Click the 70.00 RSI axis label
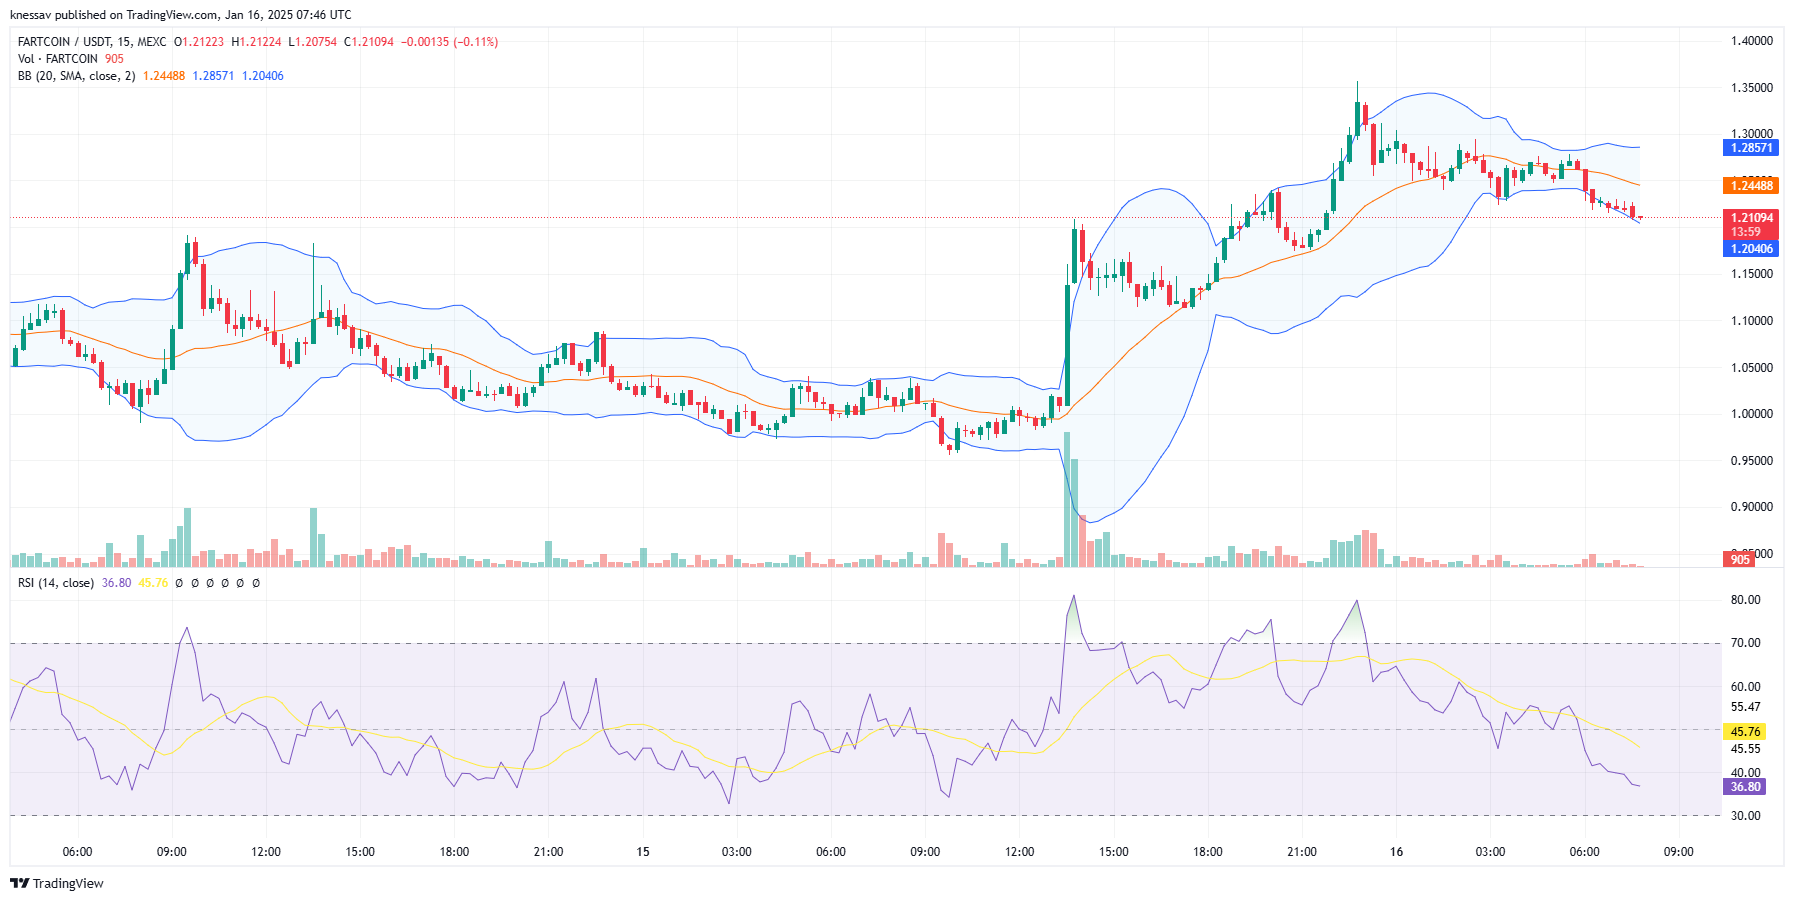1794x901 pixels. [x=1746, y=643]
